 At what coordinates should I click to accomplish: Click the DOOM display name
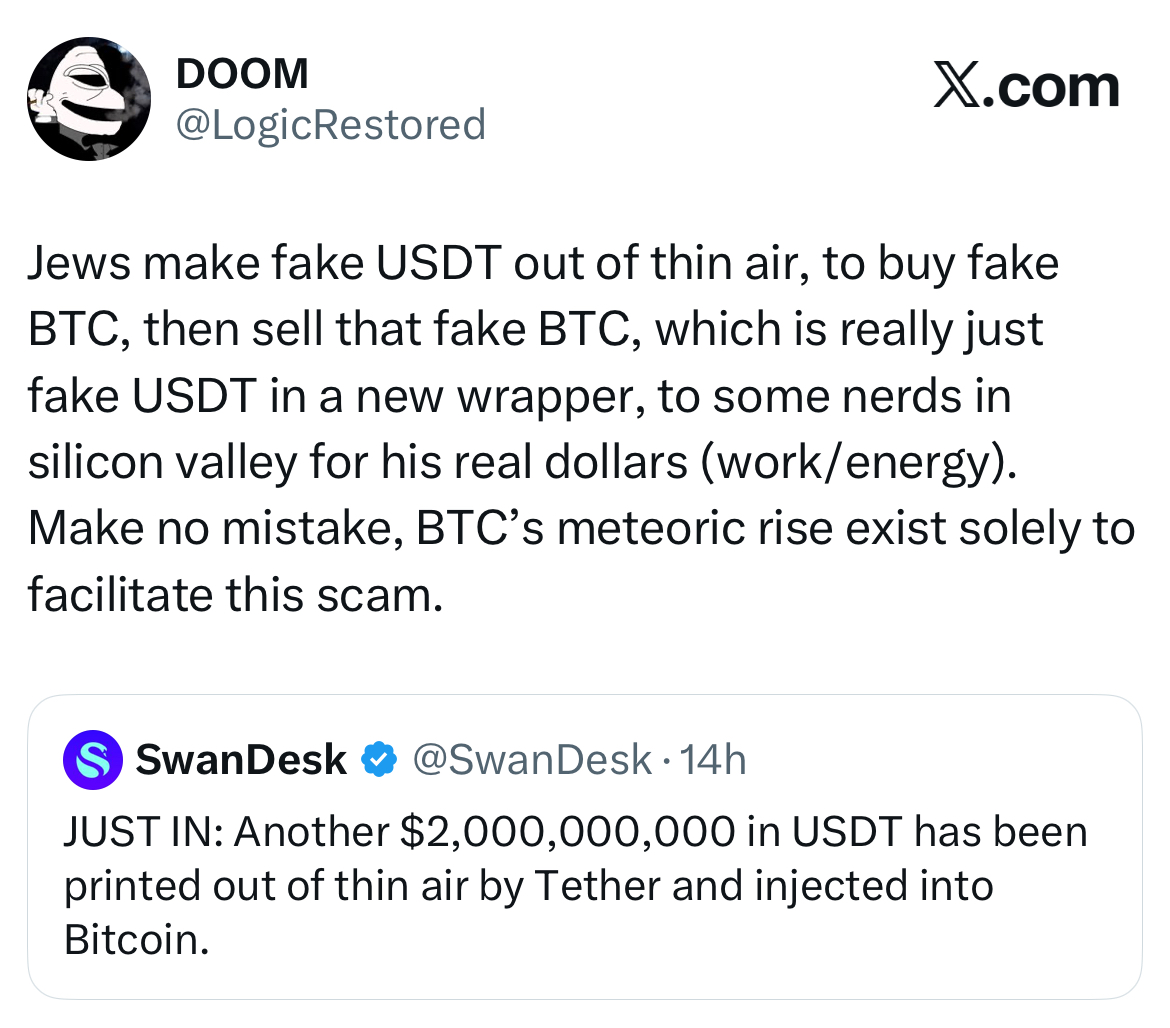[242, 73]
